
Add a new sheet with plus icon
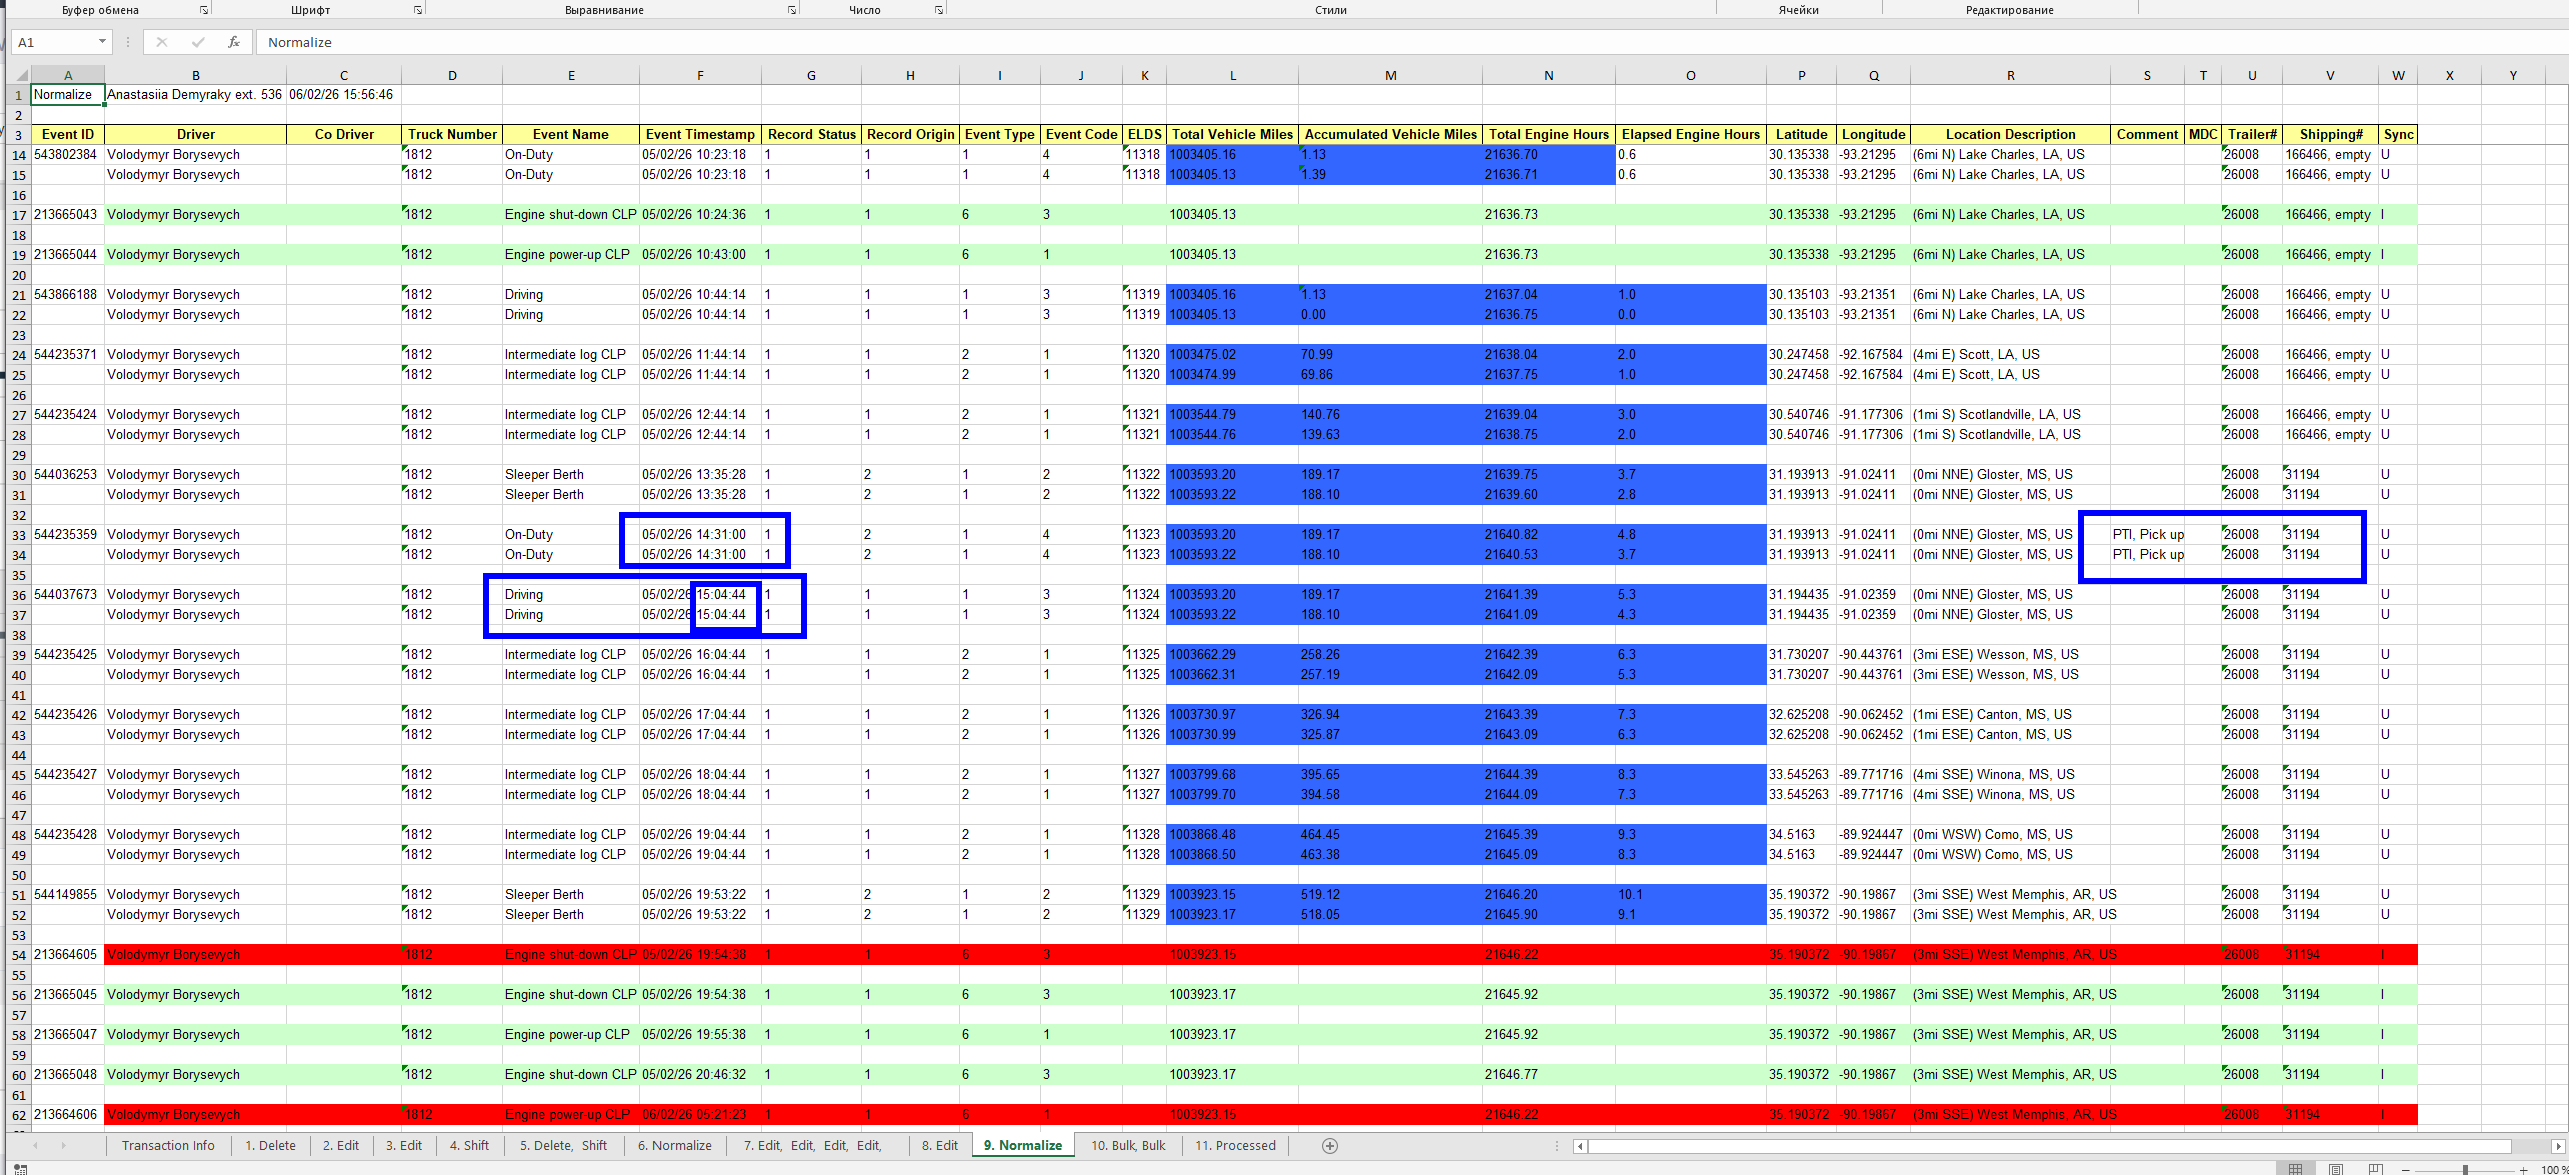tap(1329, 1146)
